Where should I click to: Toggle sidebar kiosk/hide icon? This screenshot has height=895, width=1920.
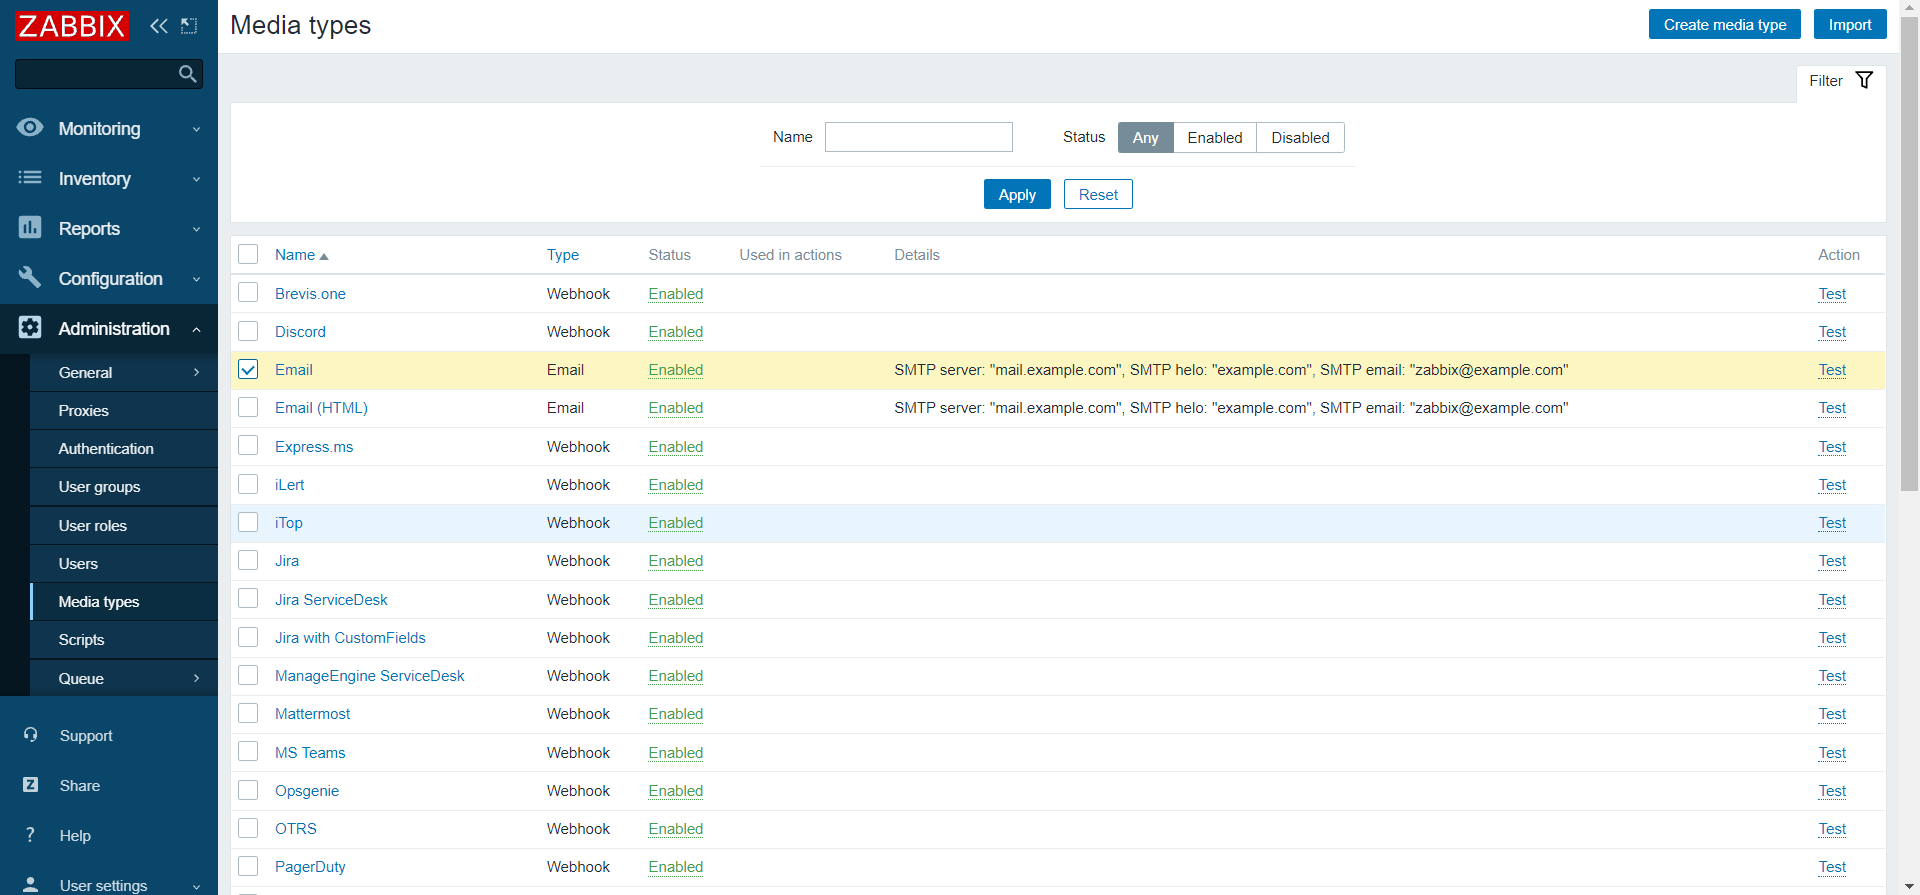pos(189,26)
